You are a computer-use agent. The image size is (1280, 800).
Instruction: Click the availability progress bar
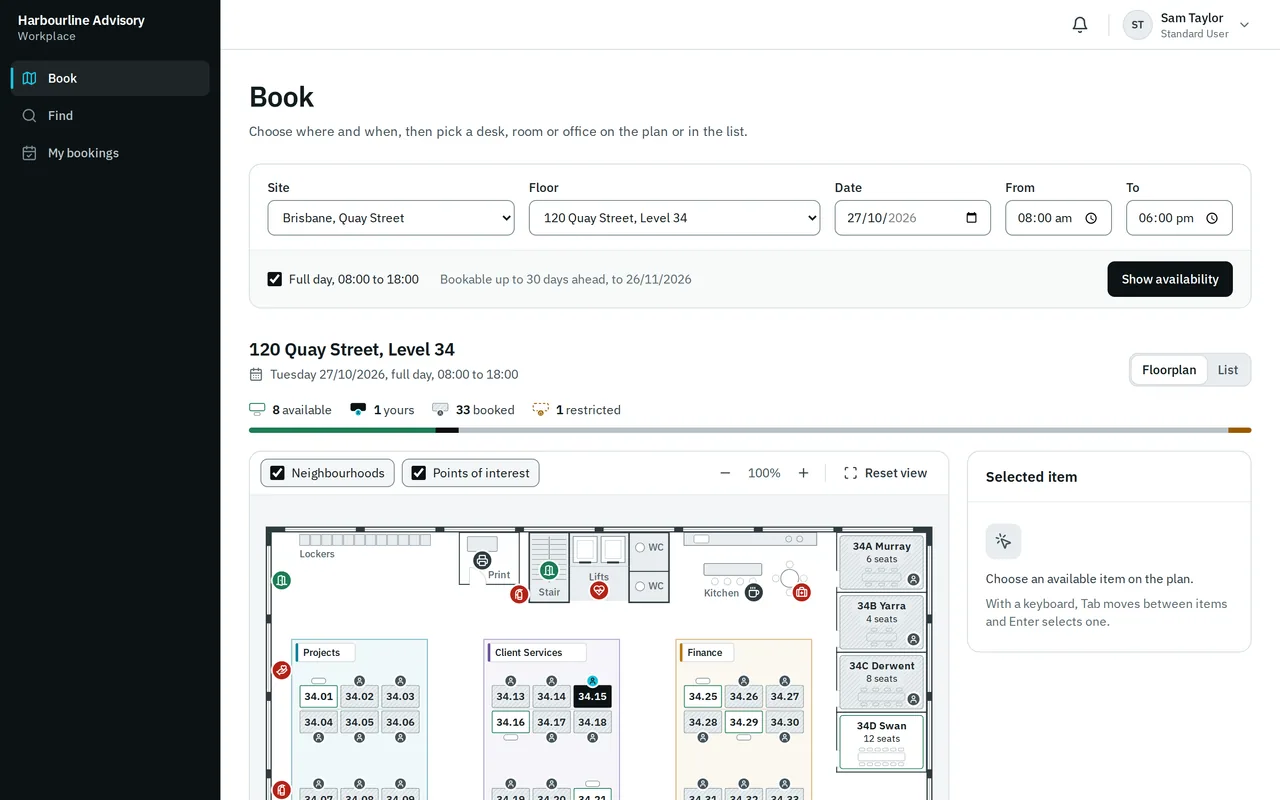coord(750,430)
